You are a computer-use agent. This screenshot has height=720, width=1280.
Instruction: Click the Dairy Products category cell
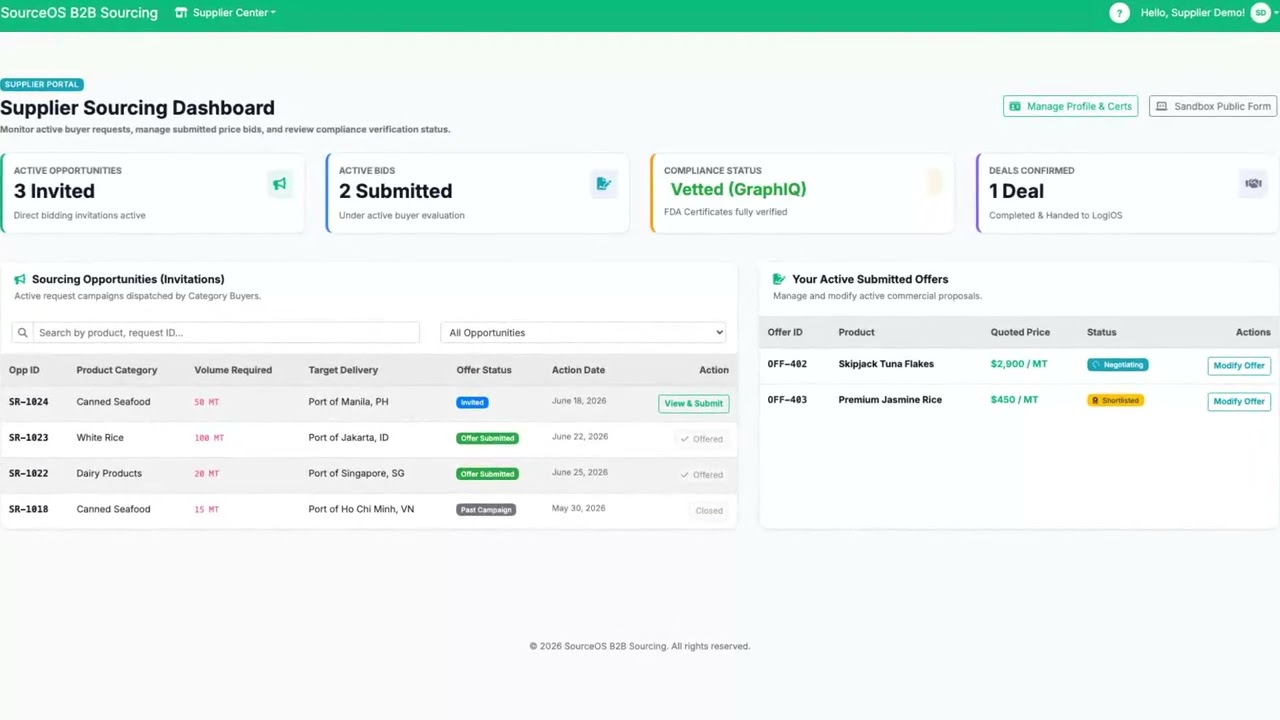pyautogui.click(x=109, y=474)
